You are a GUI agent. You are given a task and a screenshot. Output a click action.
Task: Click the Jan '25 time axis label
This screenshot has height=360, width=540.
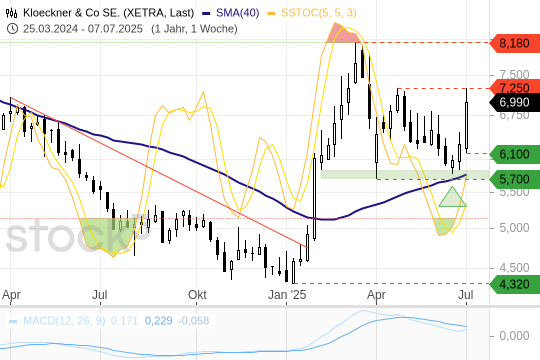tap(287, 295)
